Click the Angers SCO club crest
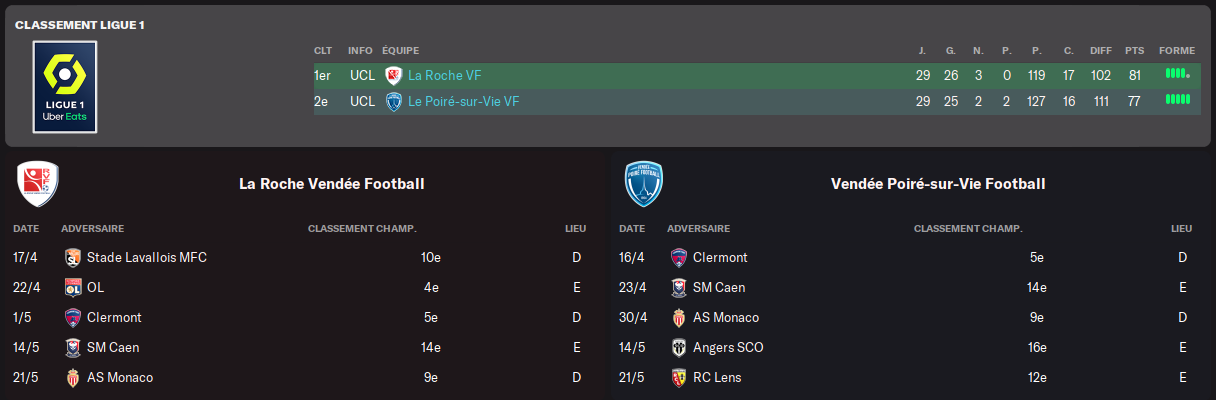The height and width of the screenshot is (400, 1216). [x=678, y=347]
